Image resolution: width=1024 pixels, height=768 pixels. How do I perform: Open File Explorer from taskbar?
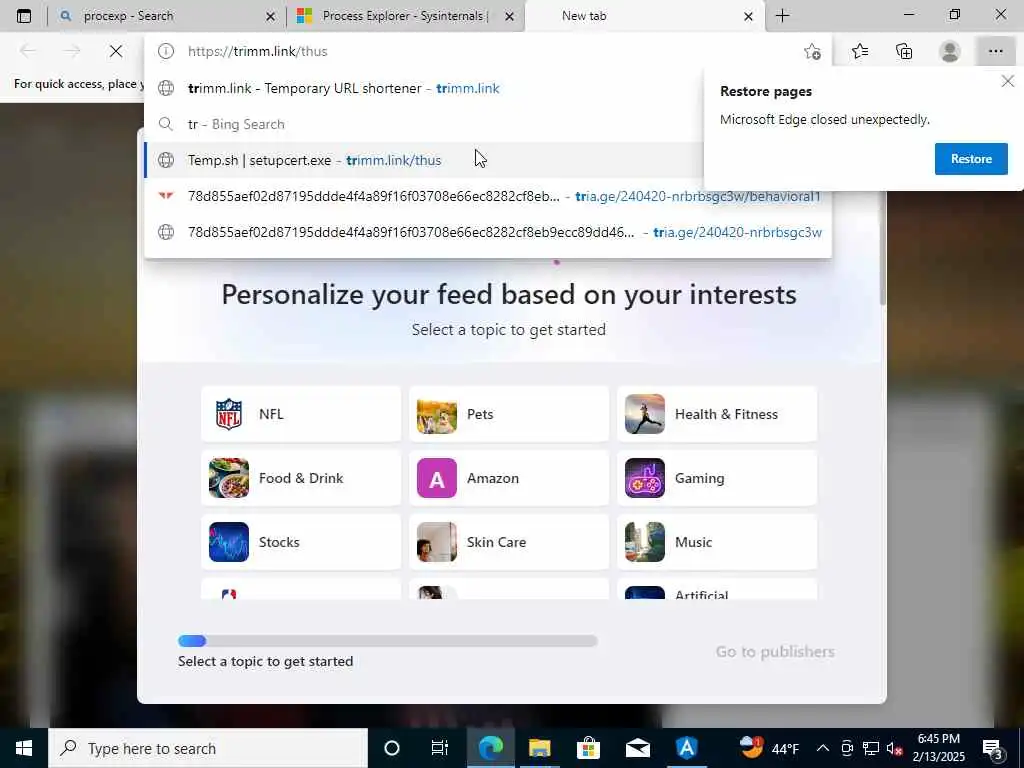tap(539, 748)
